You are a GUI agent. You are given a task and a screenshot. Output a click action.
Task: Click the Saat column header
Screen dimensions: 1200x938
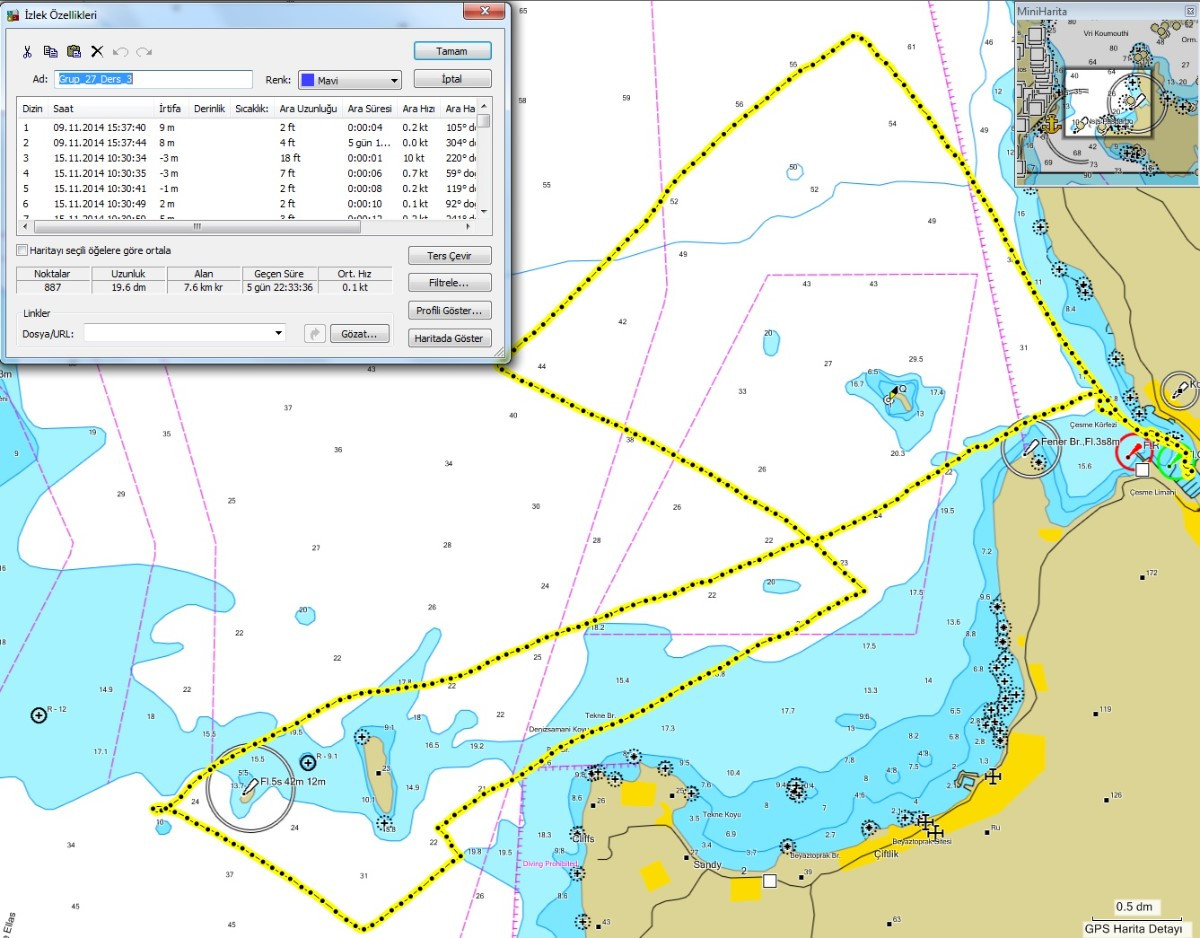[x=102, y=108]
